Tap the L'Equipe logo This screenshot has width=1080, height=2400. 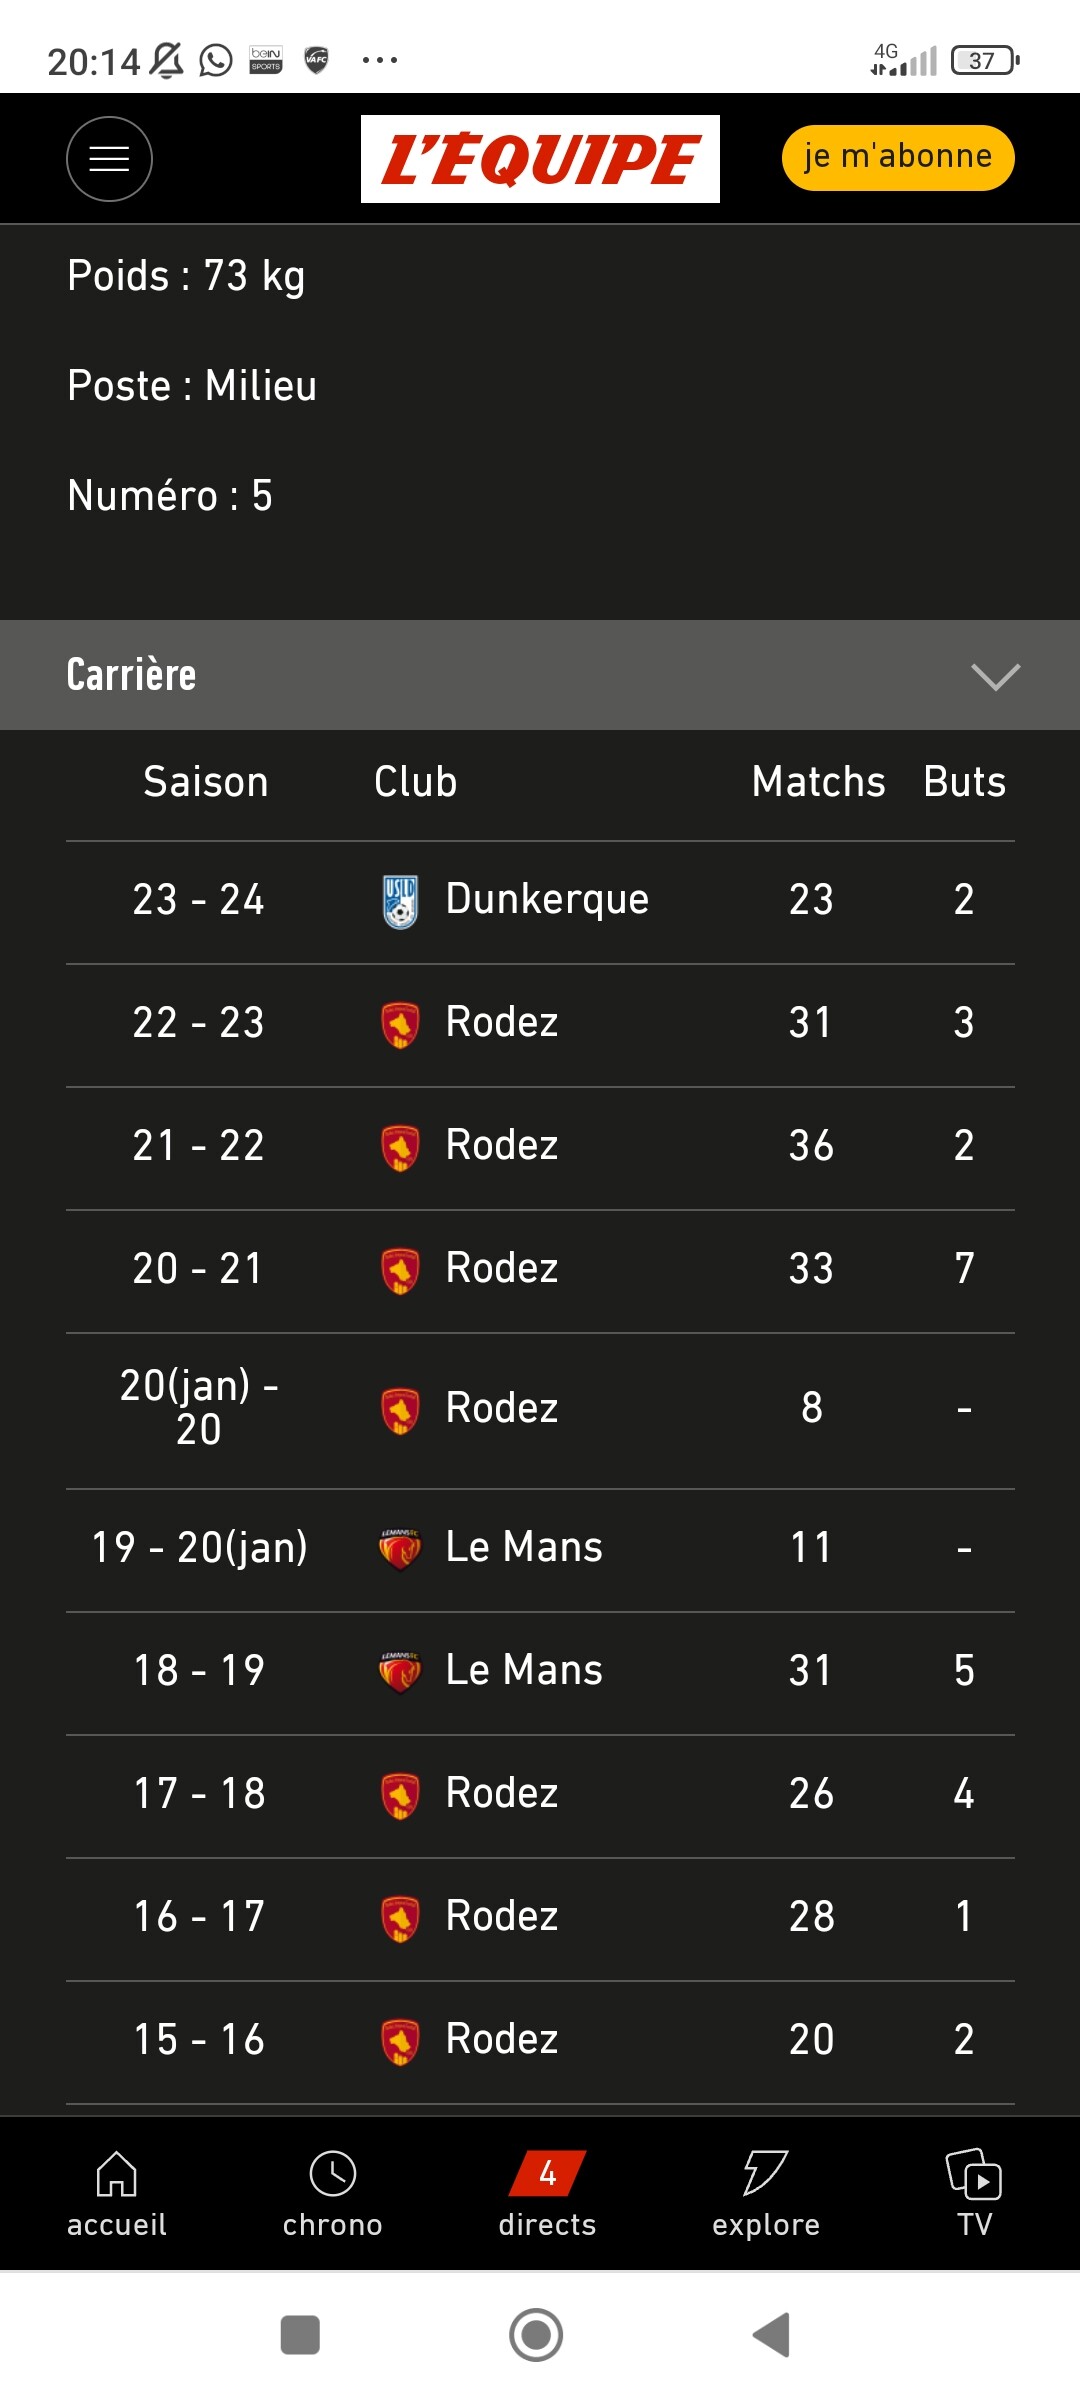click(540, 159)
